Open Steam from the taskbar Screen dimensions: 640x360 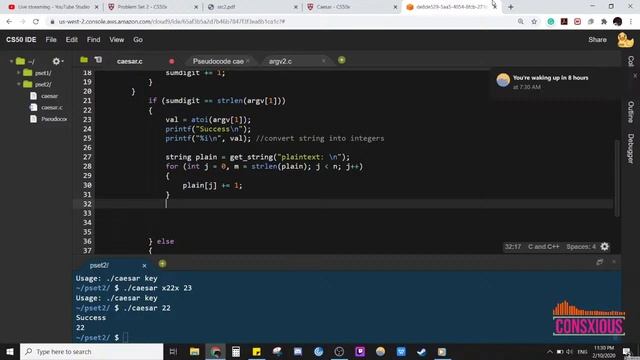click(x=422, y=351)
